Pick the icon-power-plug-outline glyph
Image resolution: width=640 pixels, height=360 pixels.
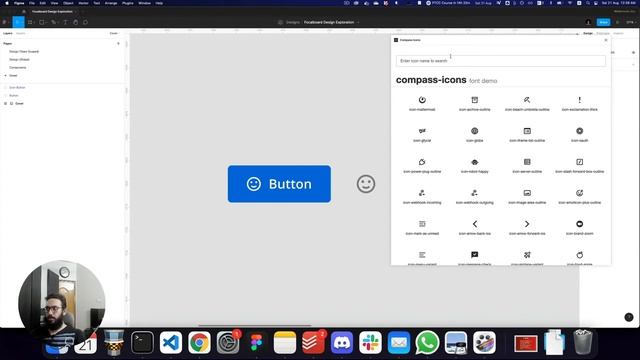click(422, 162)
